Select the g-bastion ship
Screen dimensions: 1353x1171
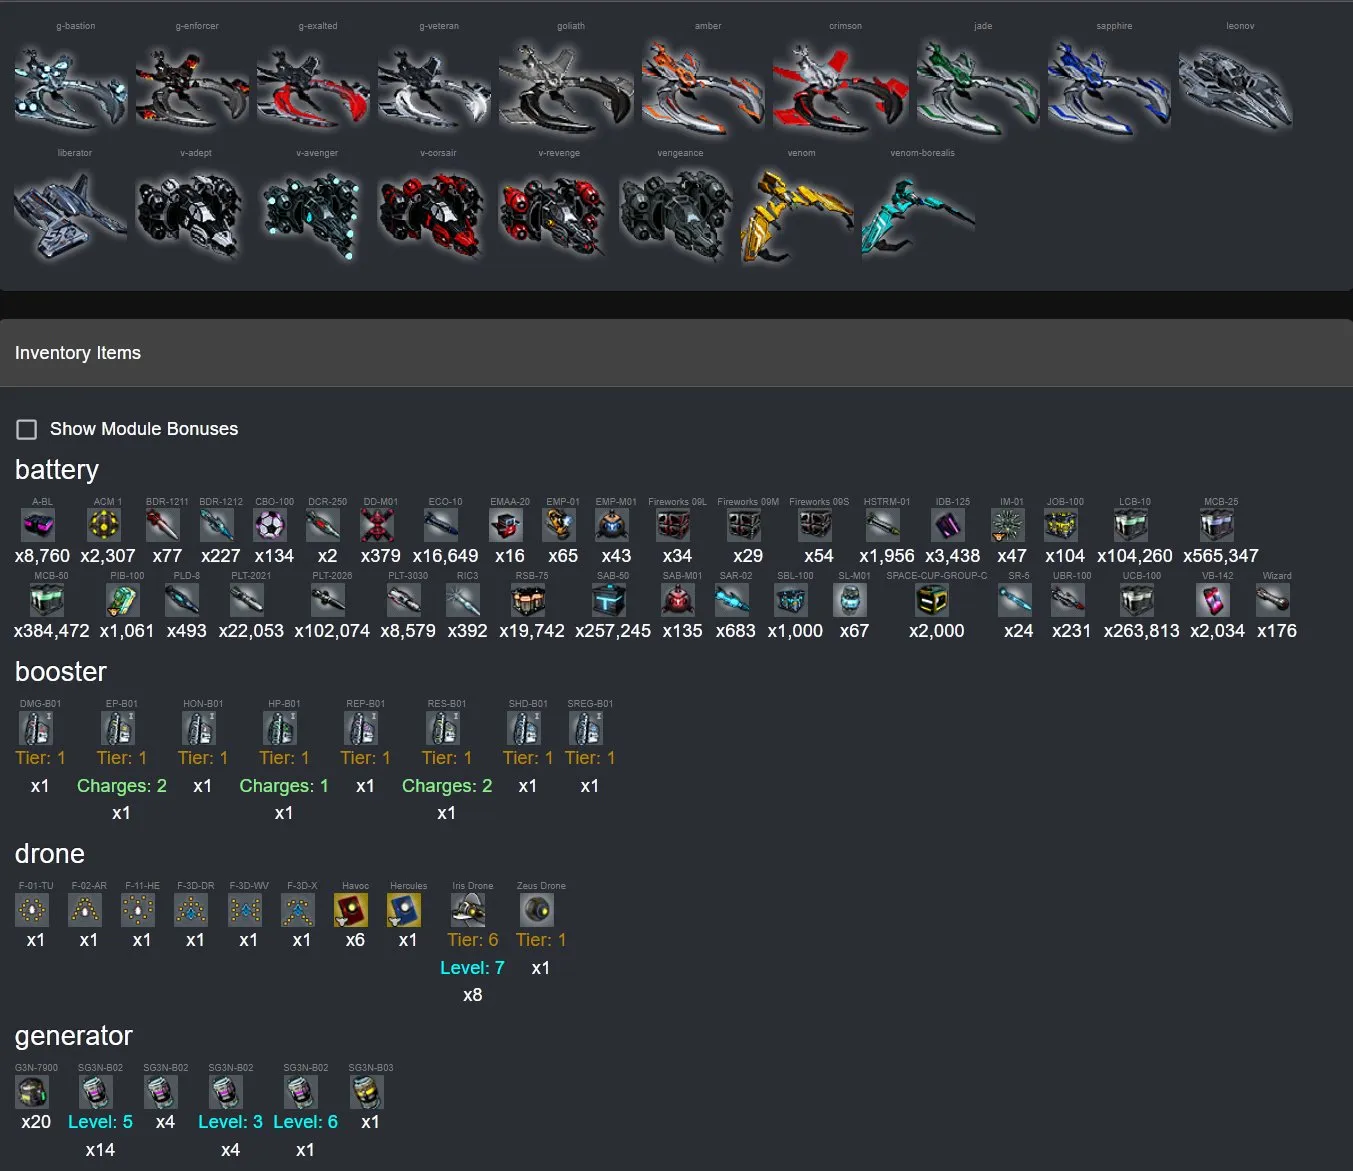point(71,88)
